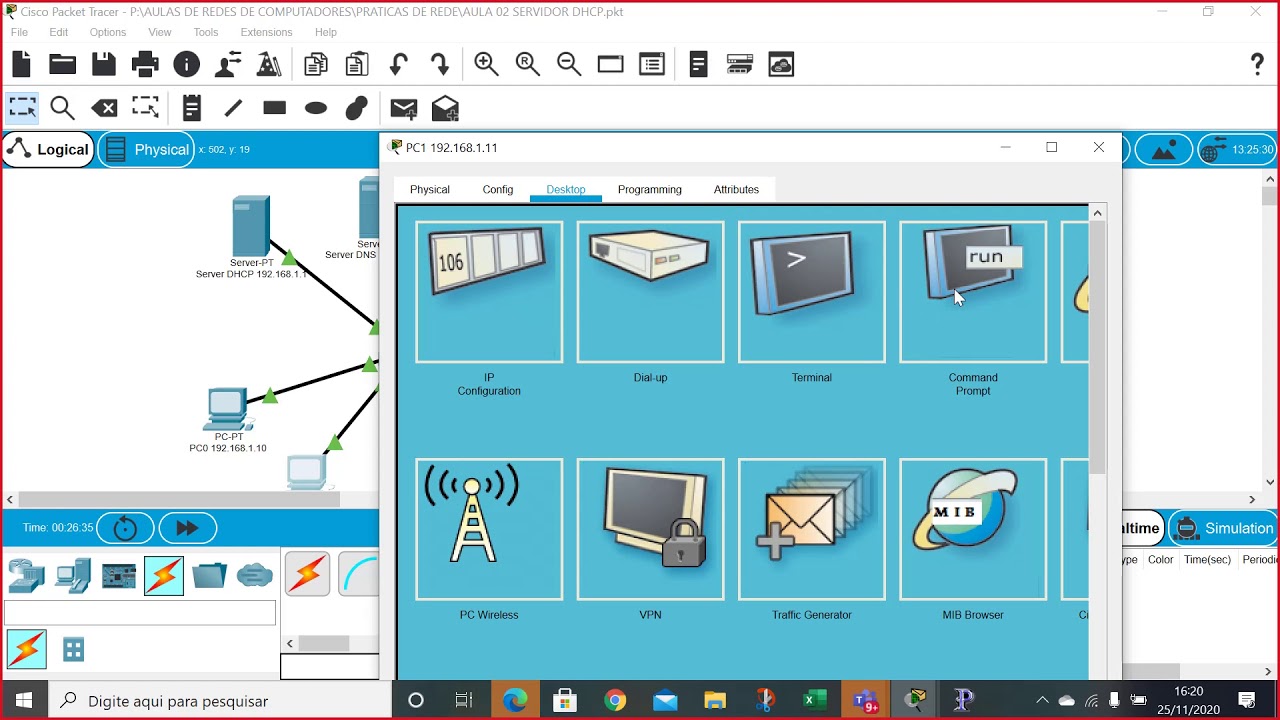
Task: Open Excel from the taskbar
Action: tap(815, 700)
